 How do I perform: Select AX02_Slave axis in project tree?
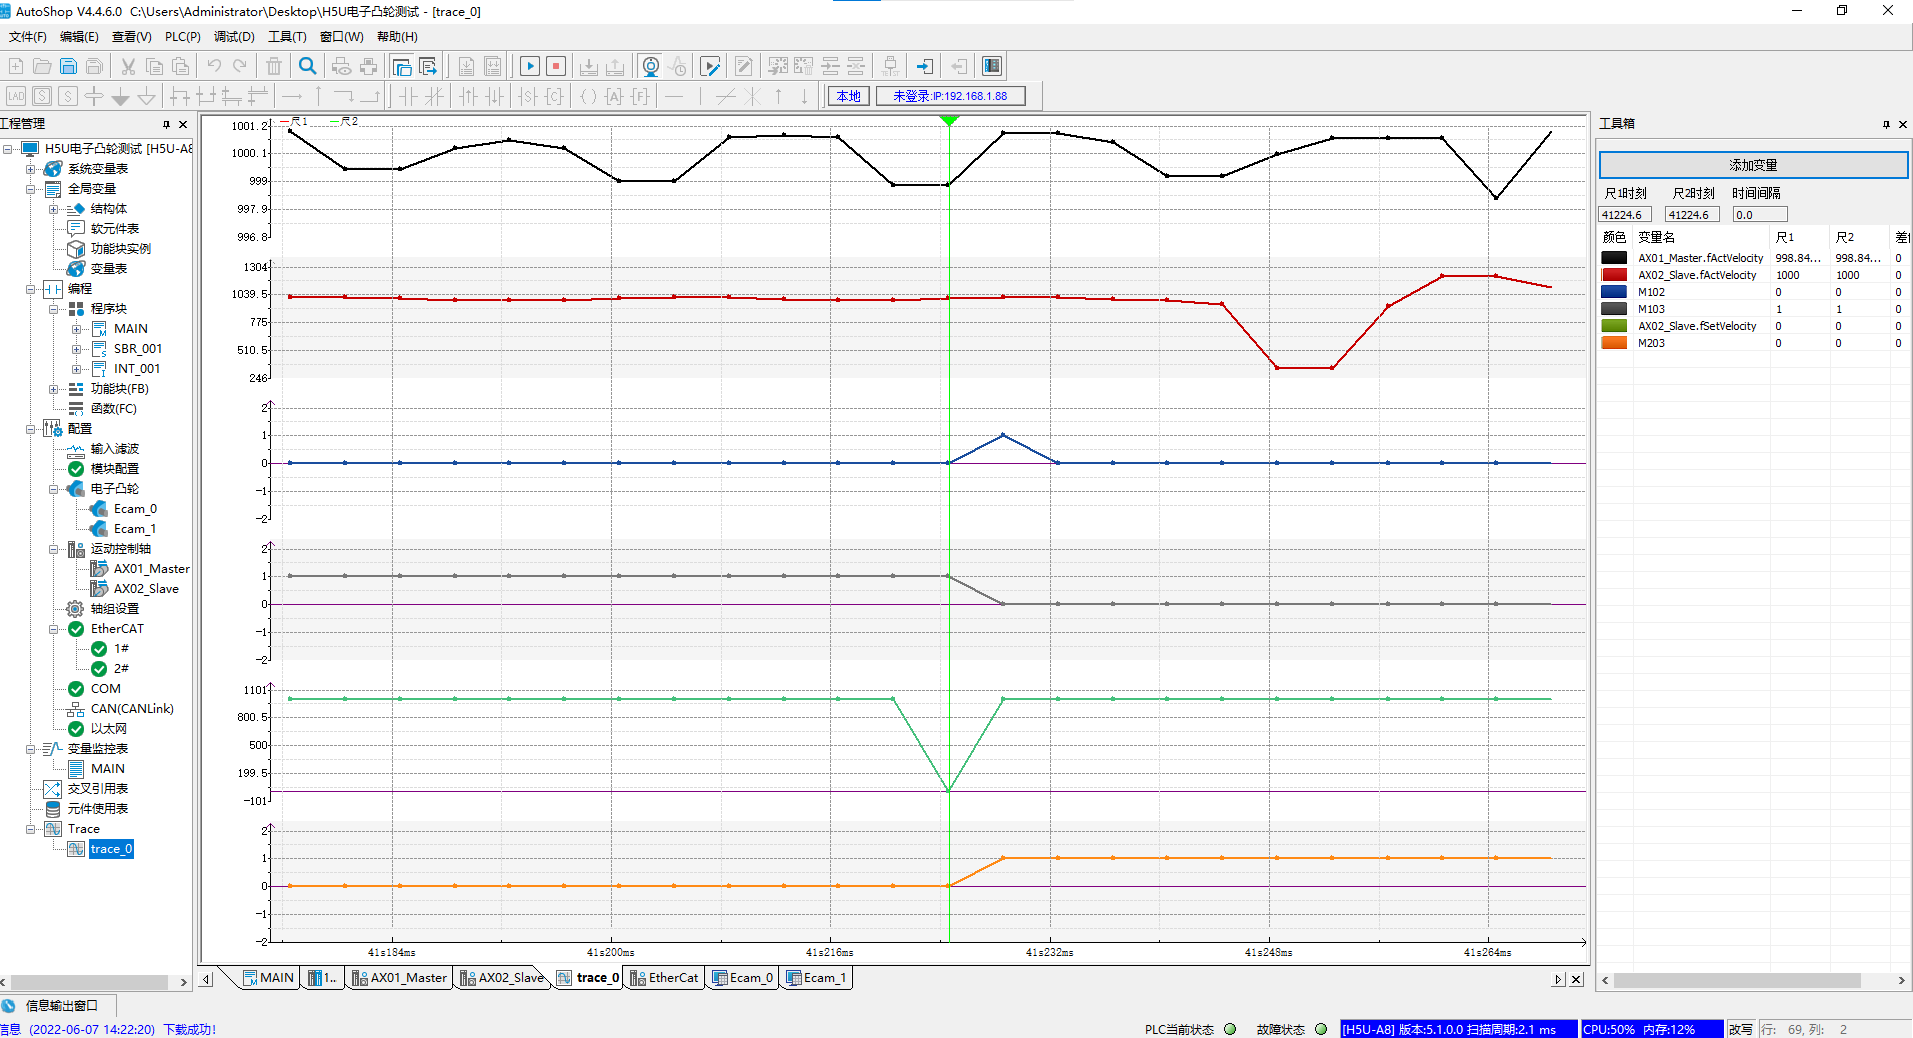click(x=146, y=589)
